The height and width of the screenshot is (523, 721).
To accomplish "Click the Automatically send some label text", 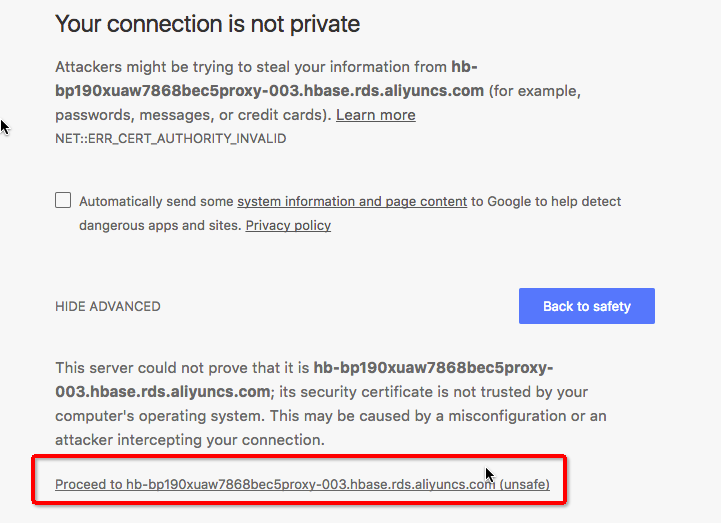I will [156, 201].
